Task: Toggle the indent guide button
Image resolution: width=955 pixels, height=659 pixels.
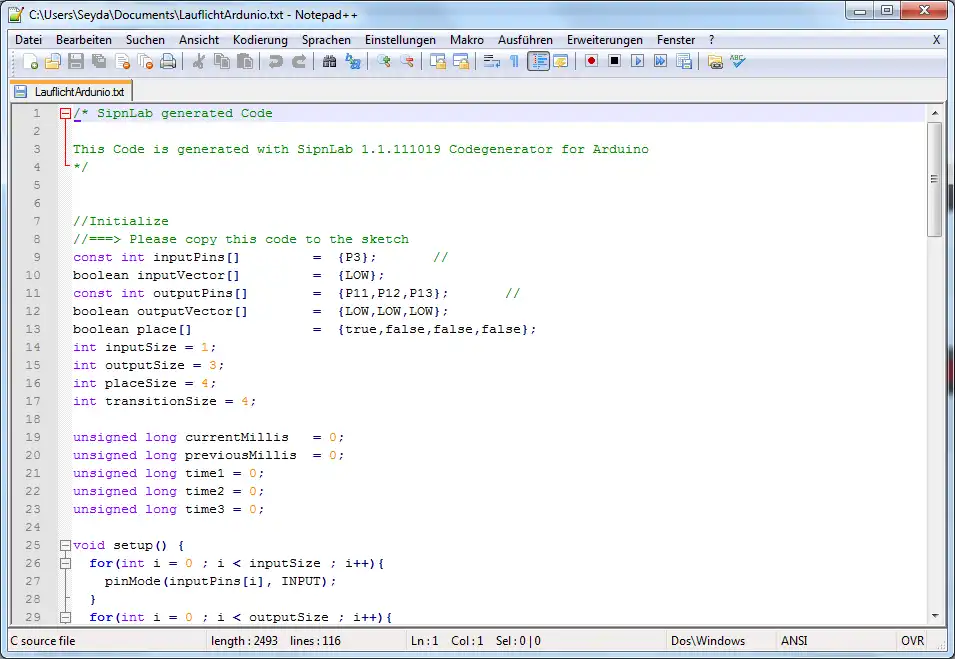Action: coord(538,62)
